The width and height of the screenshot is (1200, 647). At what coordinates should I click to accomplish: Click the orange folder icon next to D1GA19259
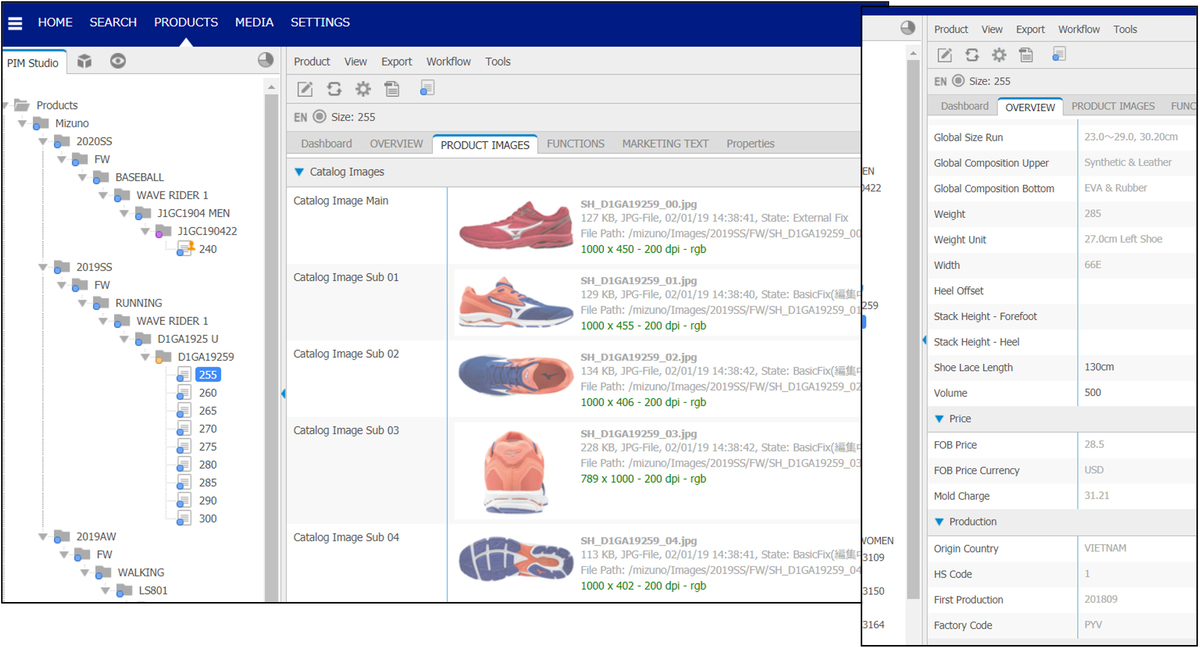[x=165, y=357]
